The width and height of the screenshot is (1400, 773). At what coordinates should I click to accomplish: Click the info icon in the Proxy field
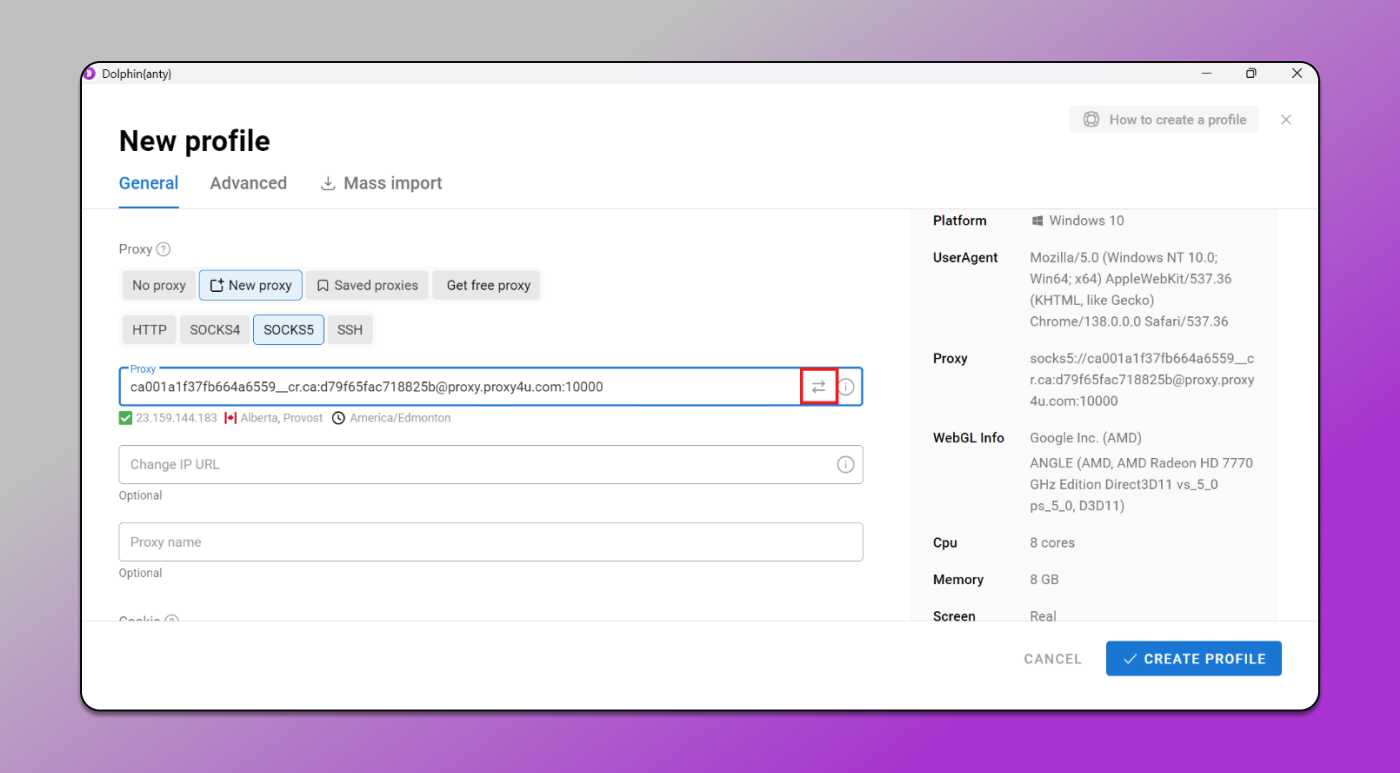click(x=846, y=387)
